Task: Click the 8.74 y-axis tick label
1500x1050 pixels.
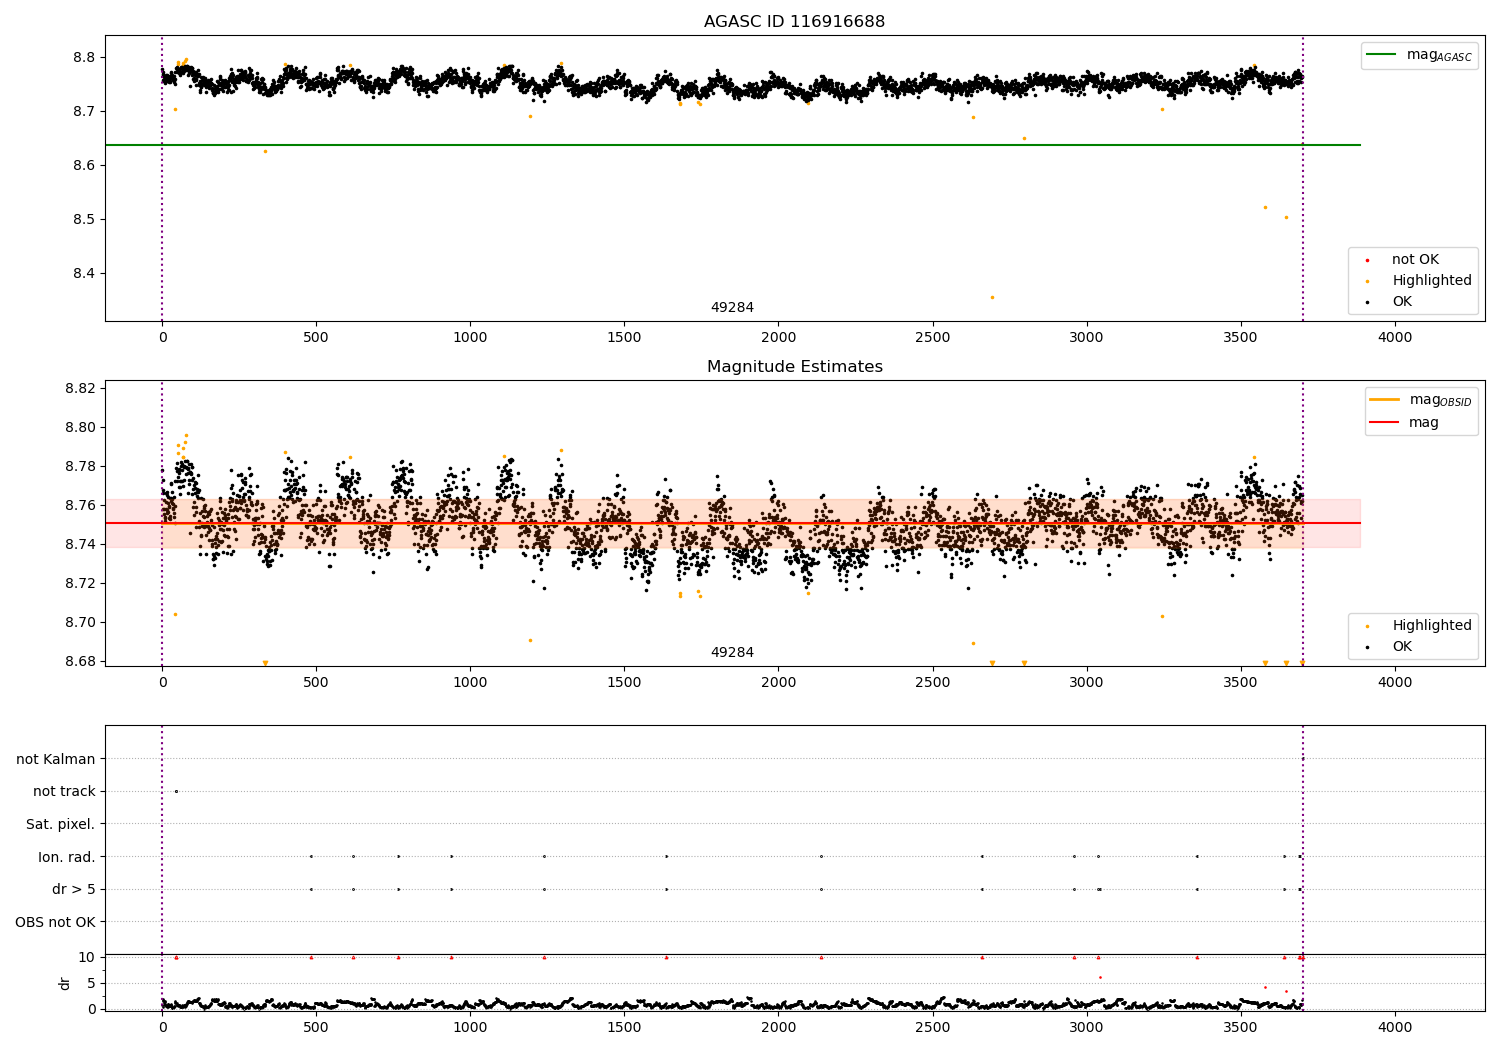Action: click(x=81, y=544)
